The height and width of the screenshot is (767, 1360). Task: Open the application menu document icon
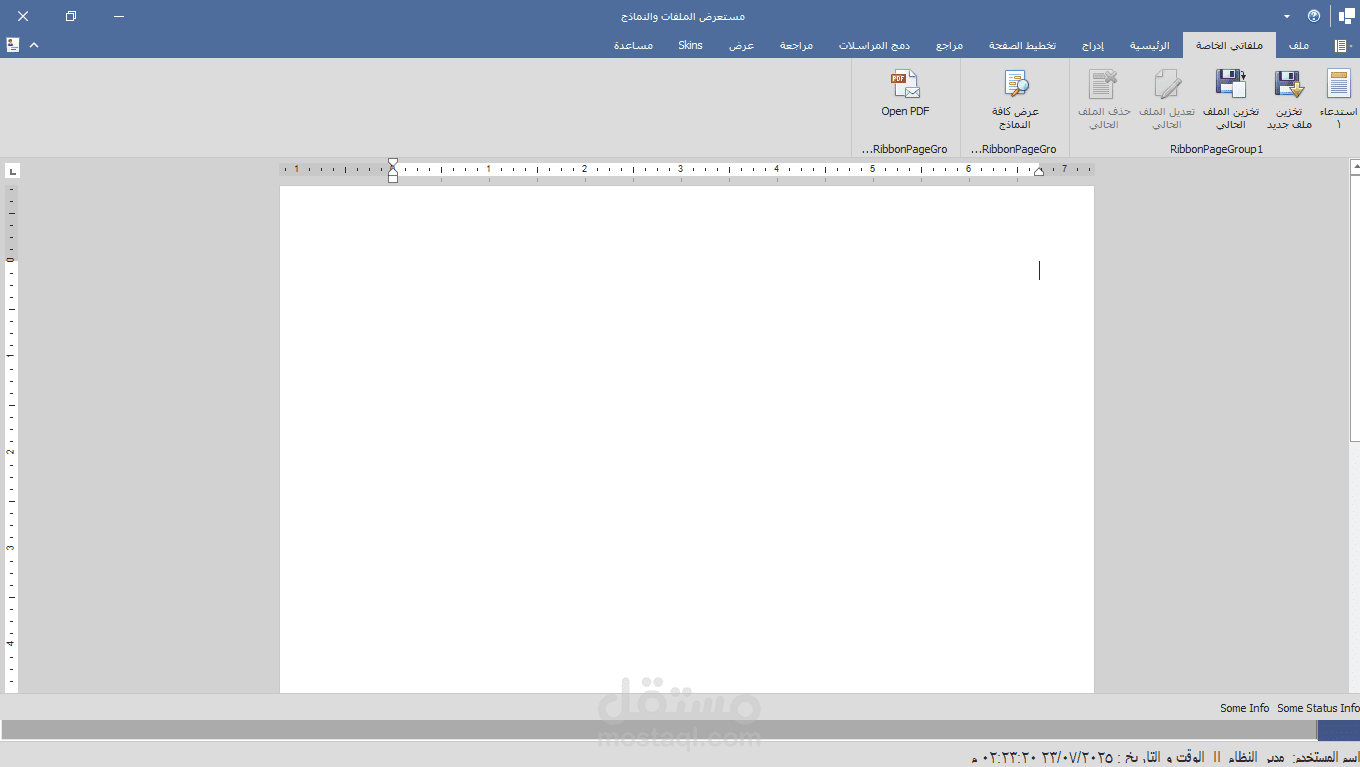pyautogui.click(x=1343, y=46)
